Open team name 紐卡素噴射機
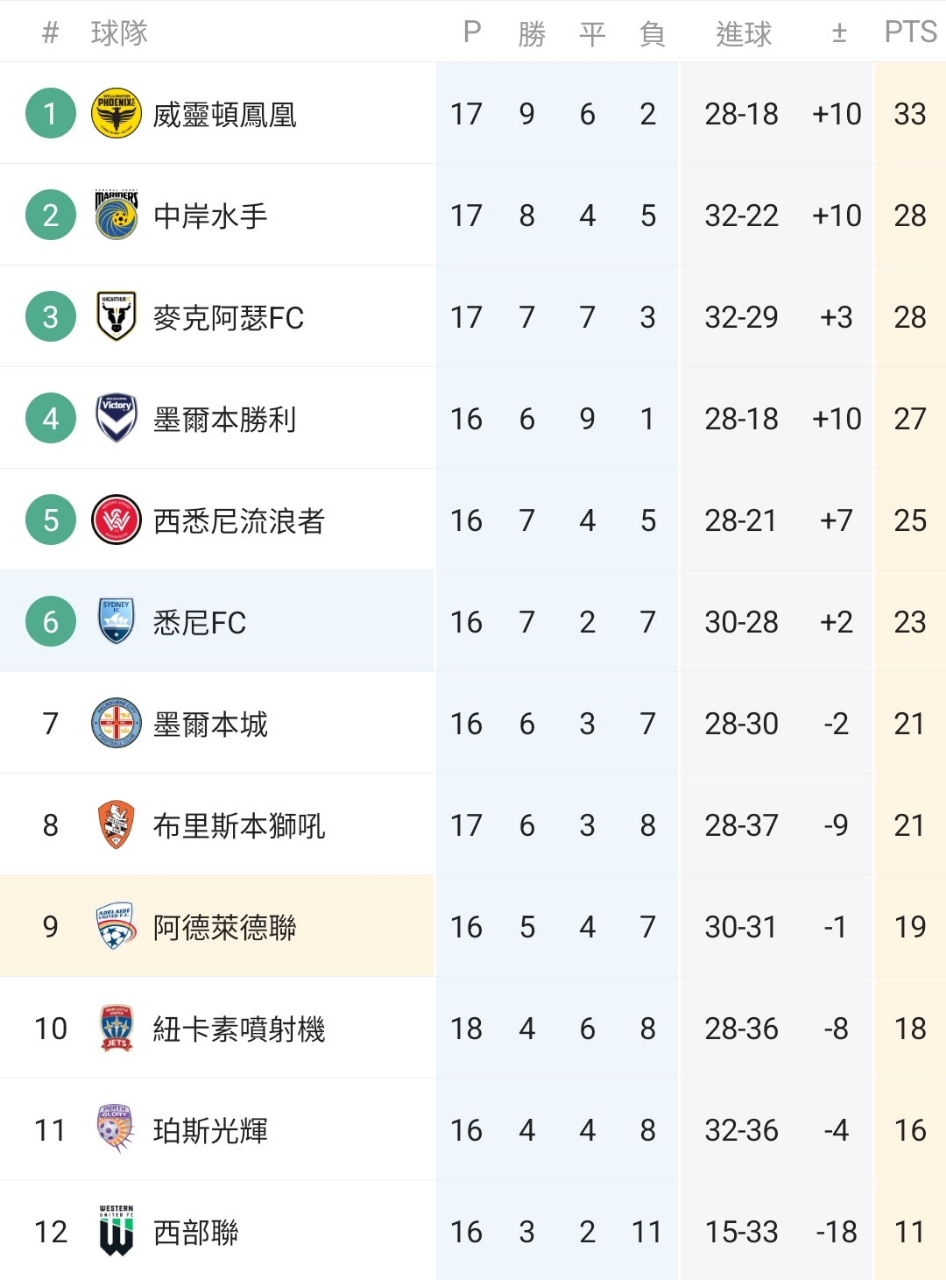This screenshot has width=946, height=1280. coord(239,1029)
